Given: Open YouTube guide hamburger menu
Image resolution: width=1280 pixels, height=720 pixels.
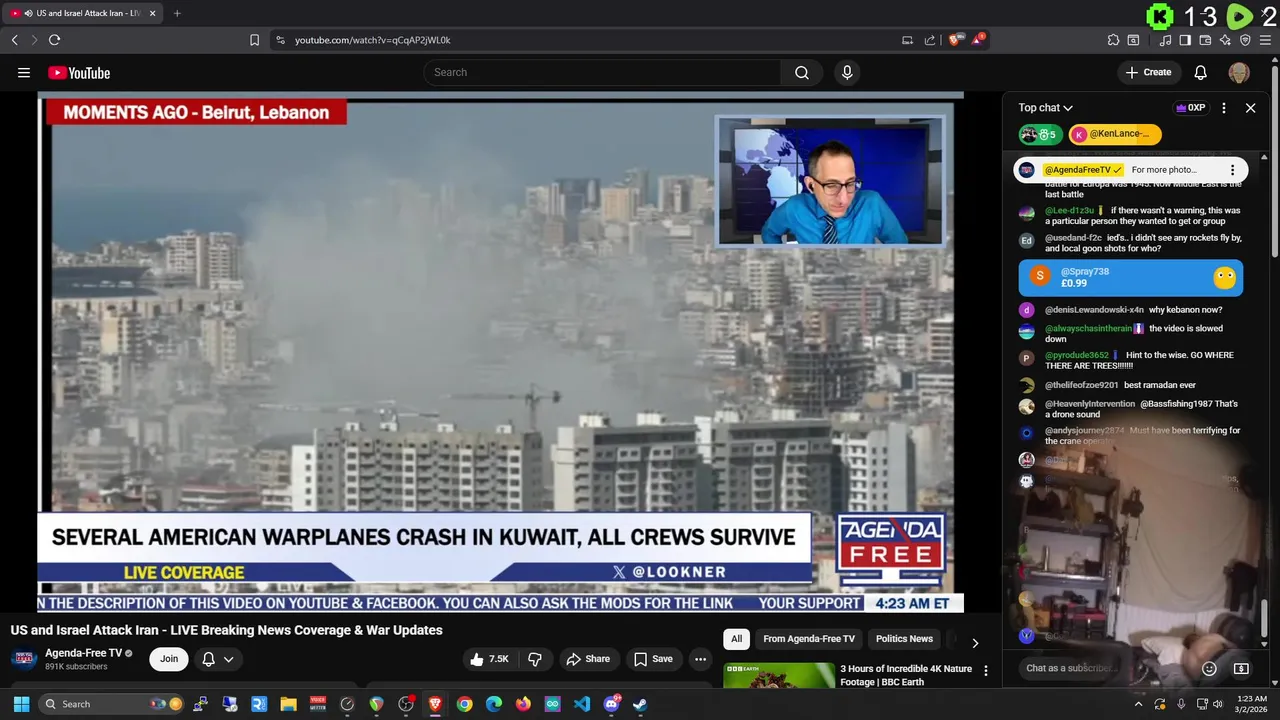Looking at the screenshot, I should (24, 72).
